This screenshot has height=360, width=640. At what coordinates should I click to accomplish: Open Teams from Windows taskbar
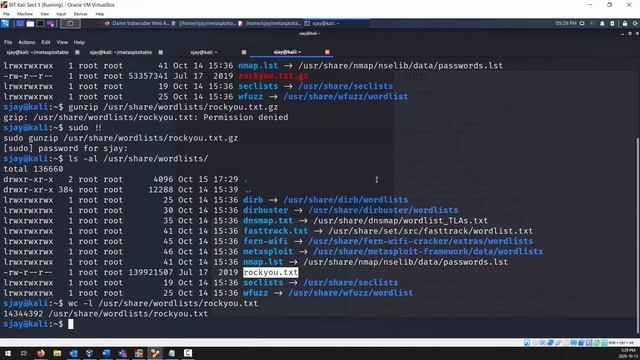pos(122,353)
